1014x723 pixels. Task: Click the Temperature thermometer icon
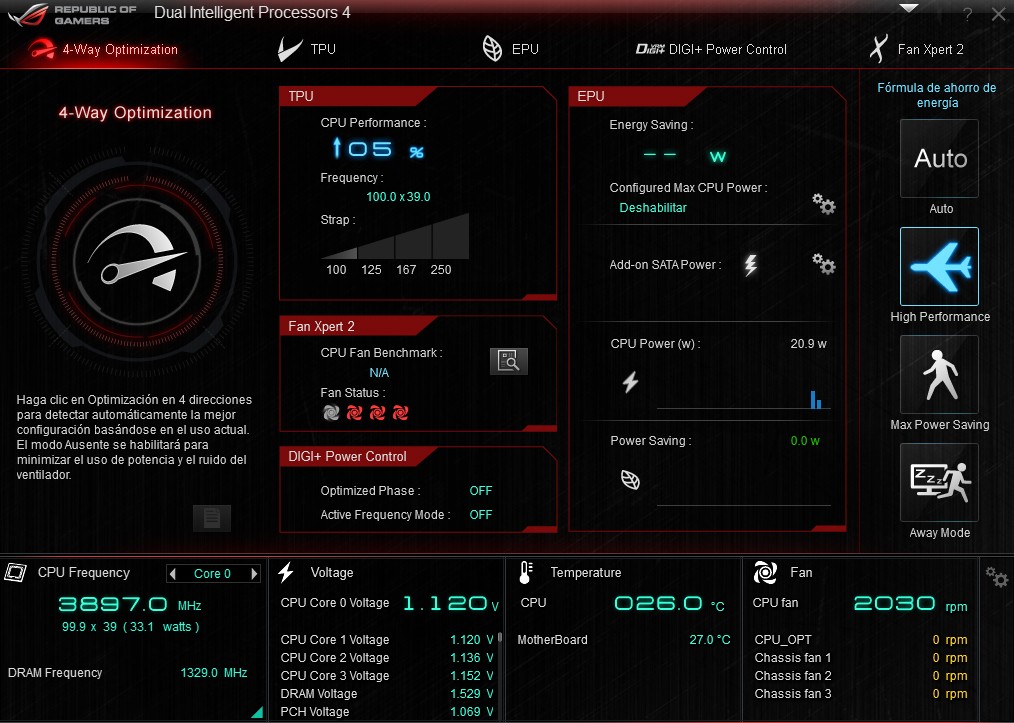[x=526, y=572]
